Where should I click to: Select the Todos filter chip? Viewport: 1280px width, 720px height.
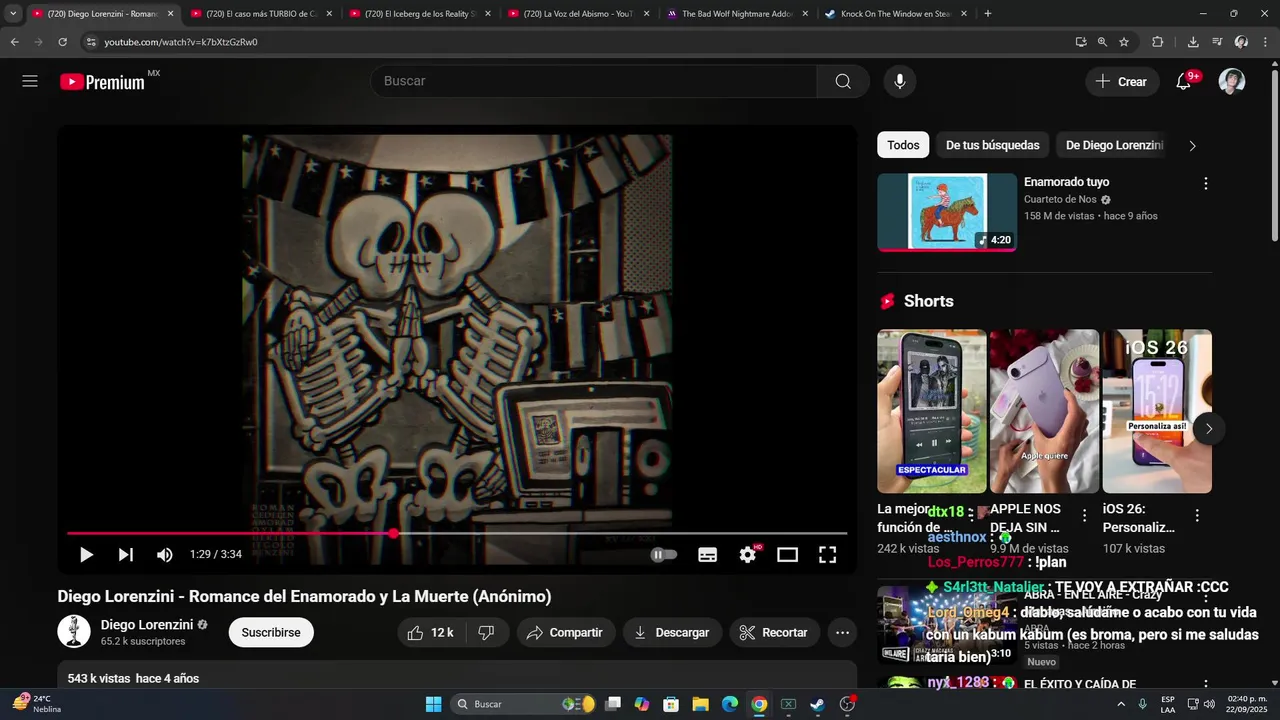pos(903,145)
